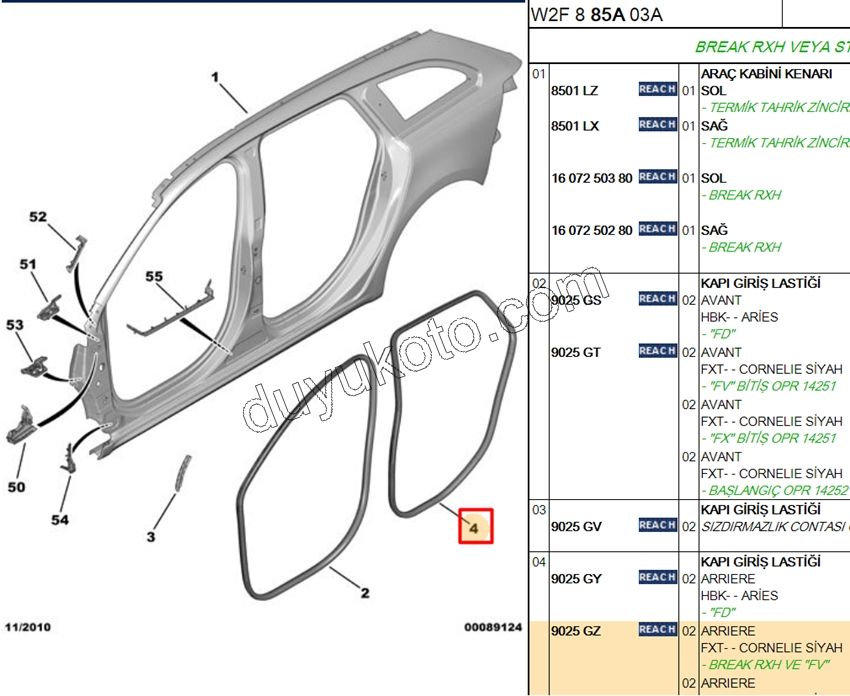Click callout 52 near the upper bracket

pyautogui.click(x=38, y=217)
